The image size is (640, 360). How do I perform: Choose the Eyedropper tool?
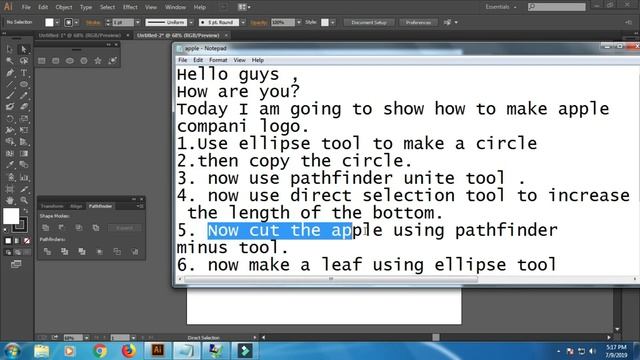coord(10,165)
